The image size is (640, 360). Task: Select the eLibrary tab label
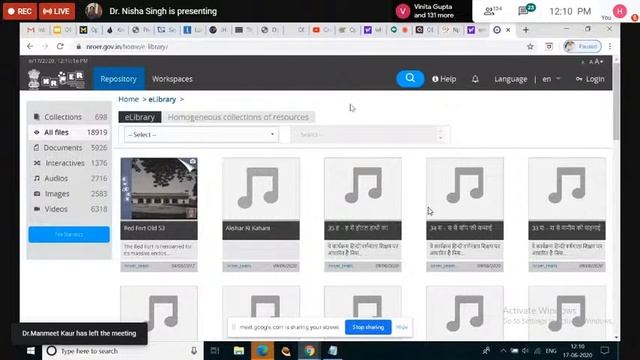coord(140,117)
